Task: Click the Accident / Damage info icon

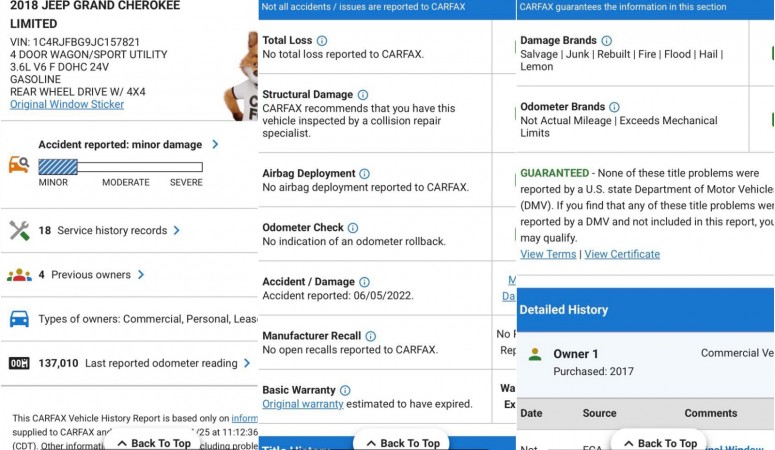Action: click(364, 282)
